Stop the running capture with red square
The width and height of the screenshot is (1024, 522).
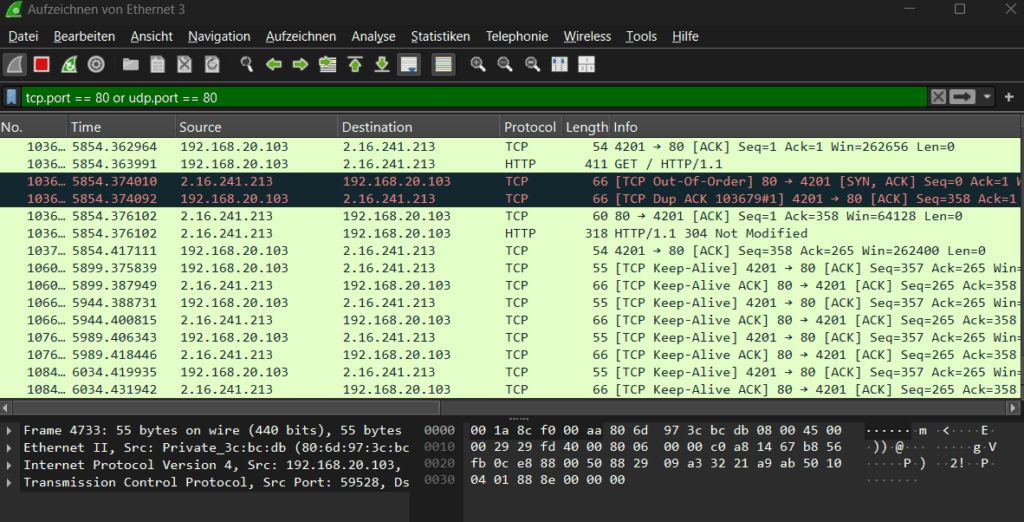click(x=42, y=65)
